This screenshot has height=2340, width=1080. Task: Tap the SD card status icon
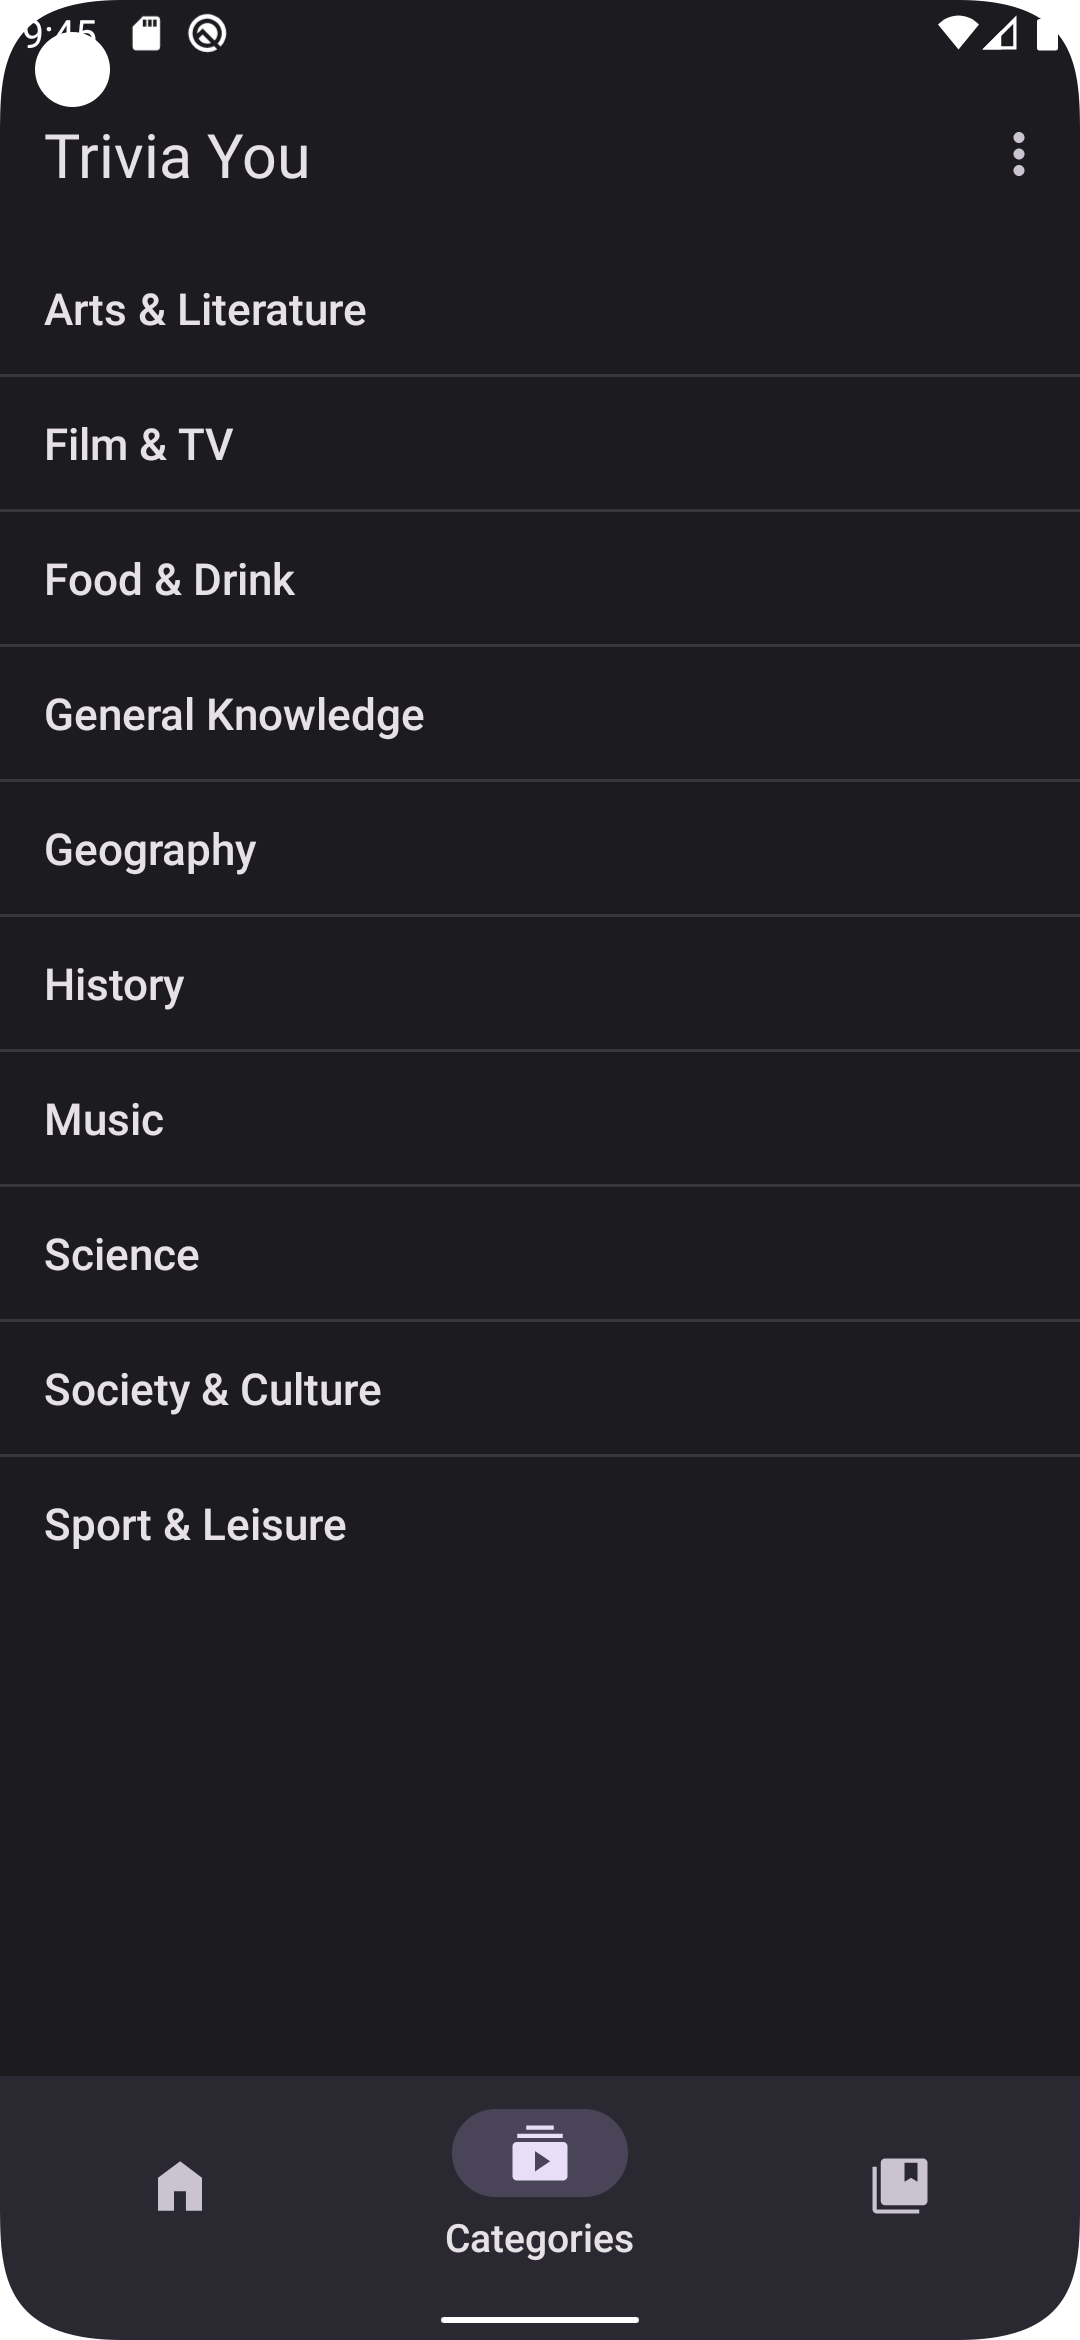147,34
